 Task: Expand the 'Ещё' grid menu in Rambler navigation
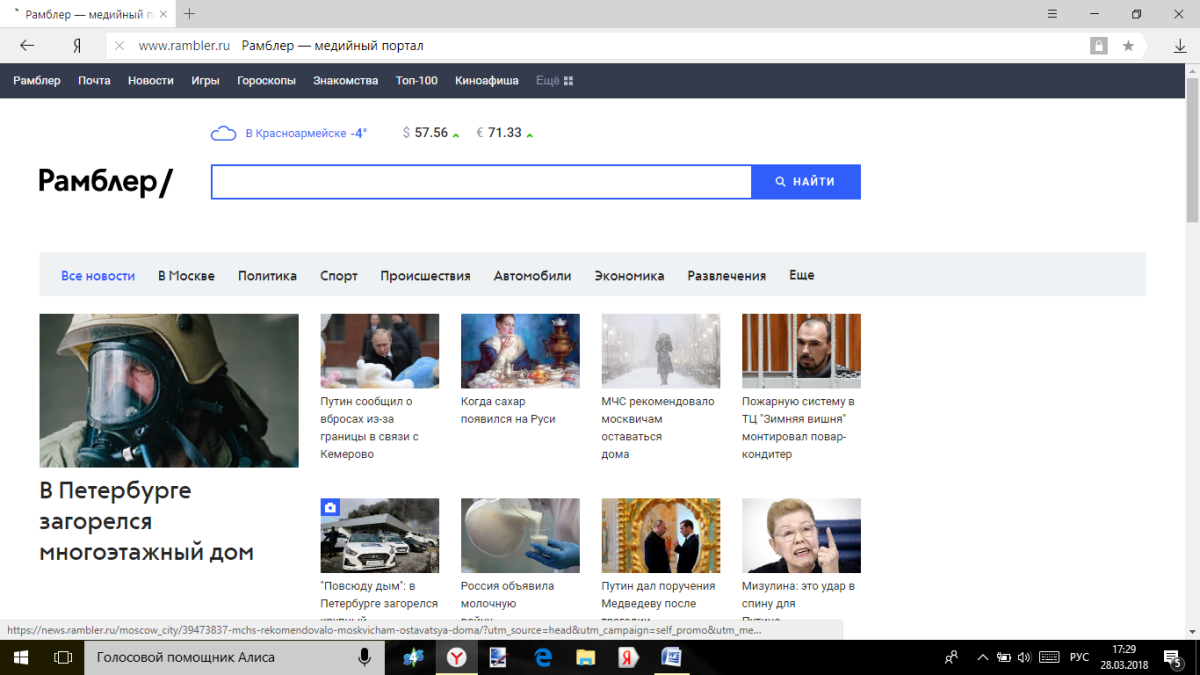click(x=554, y=80)
